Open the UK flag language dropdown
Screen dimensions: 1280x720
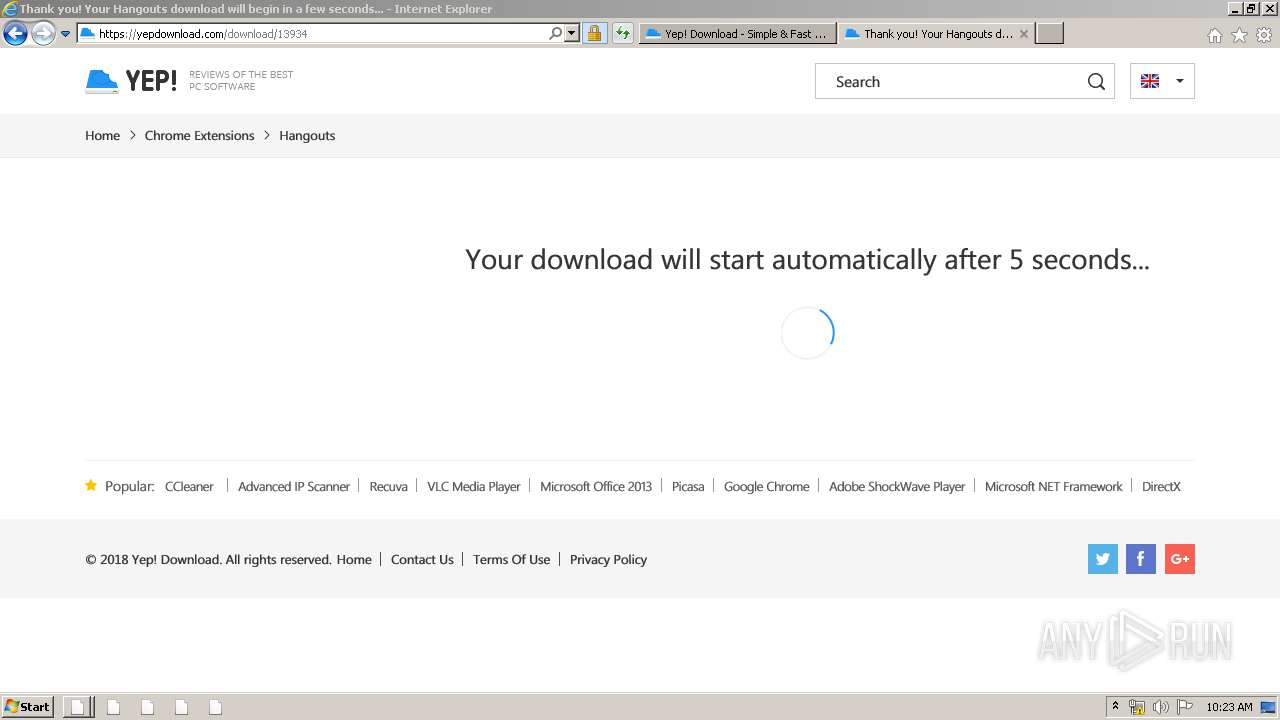click(1162, 81)
